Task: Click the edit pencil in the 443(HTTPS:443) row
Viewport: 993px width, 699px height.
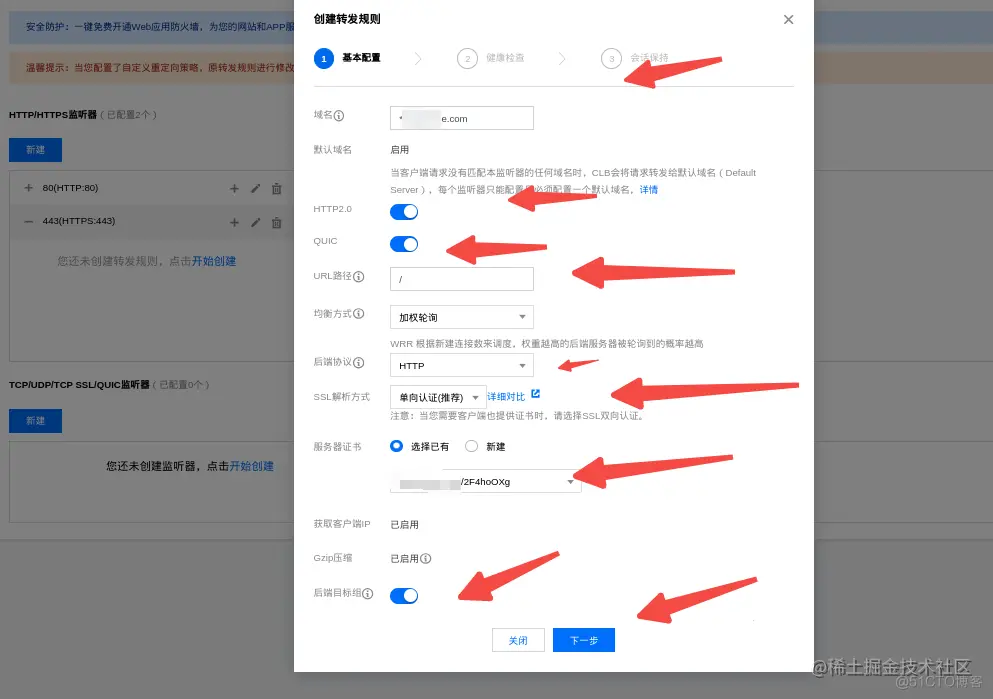Action: pyautogui.click(x=255, y=222)
